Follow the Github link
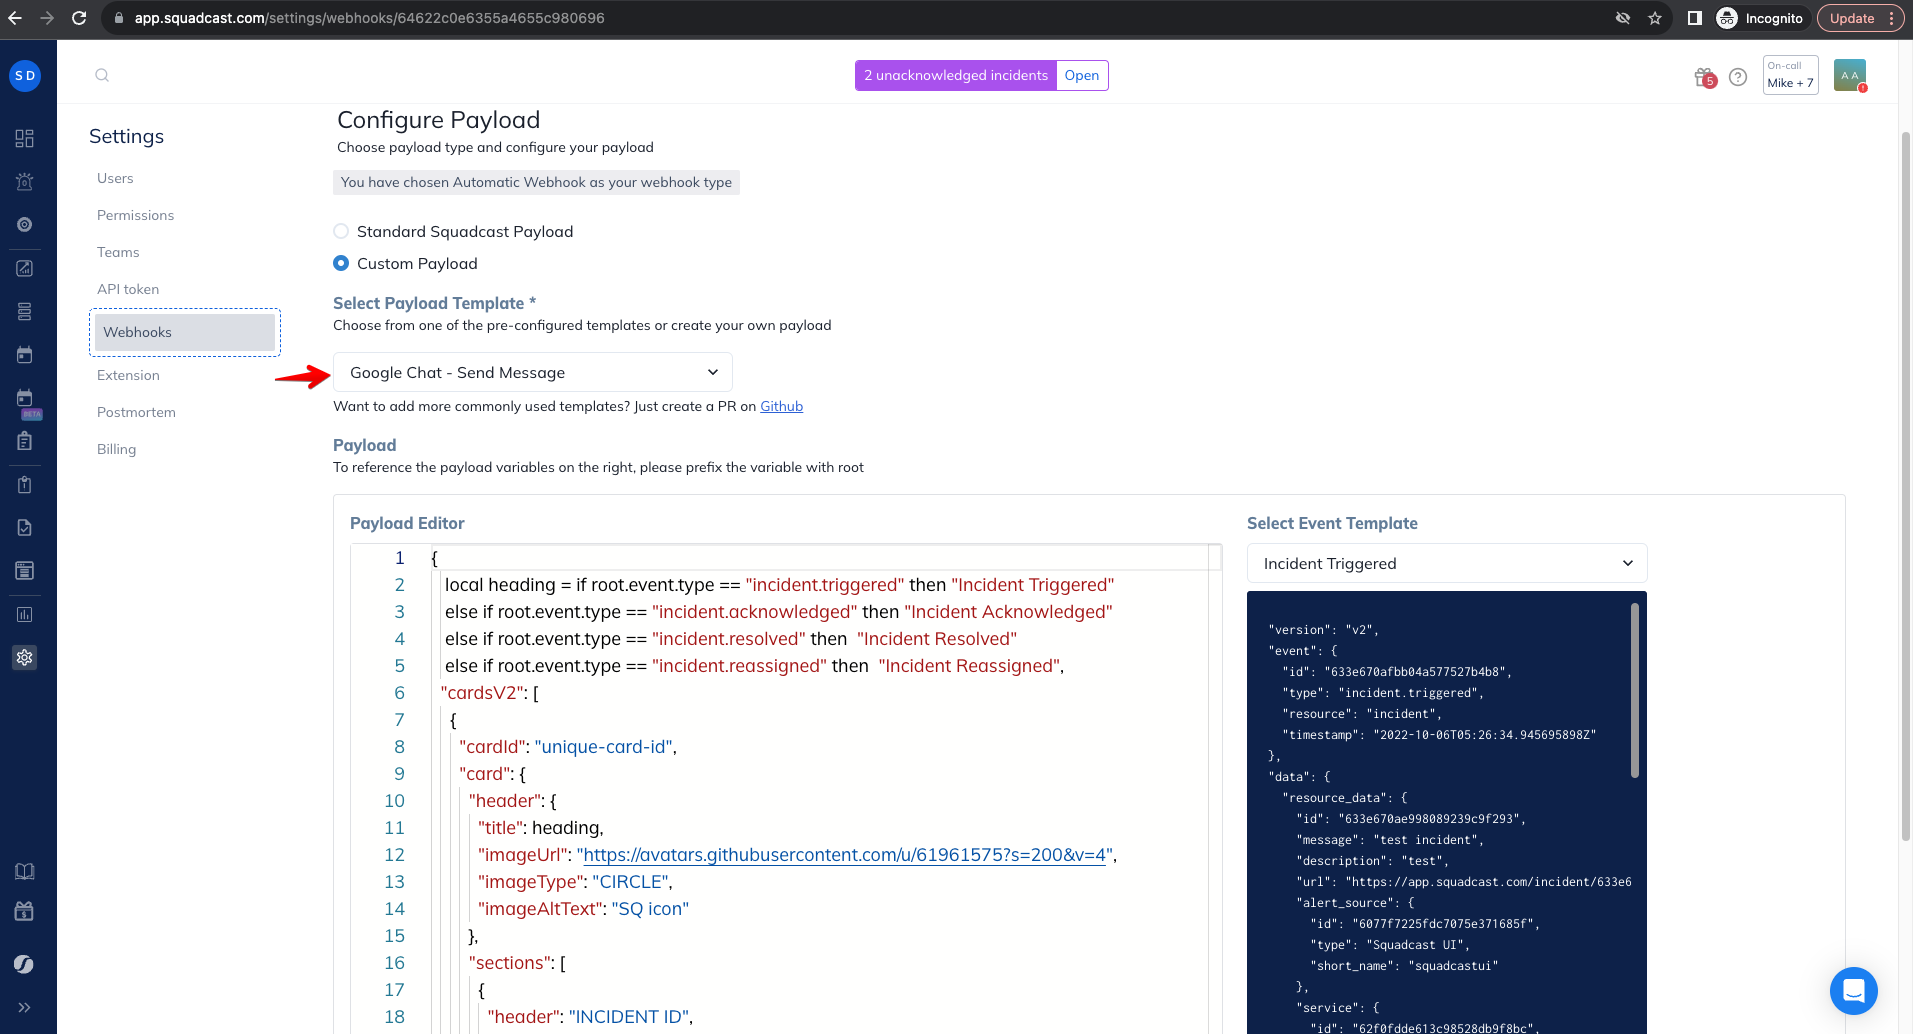 pyautogui.click(x=781, y=406)
